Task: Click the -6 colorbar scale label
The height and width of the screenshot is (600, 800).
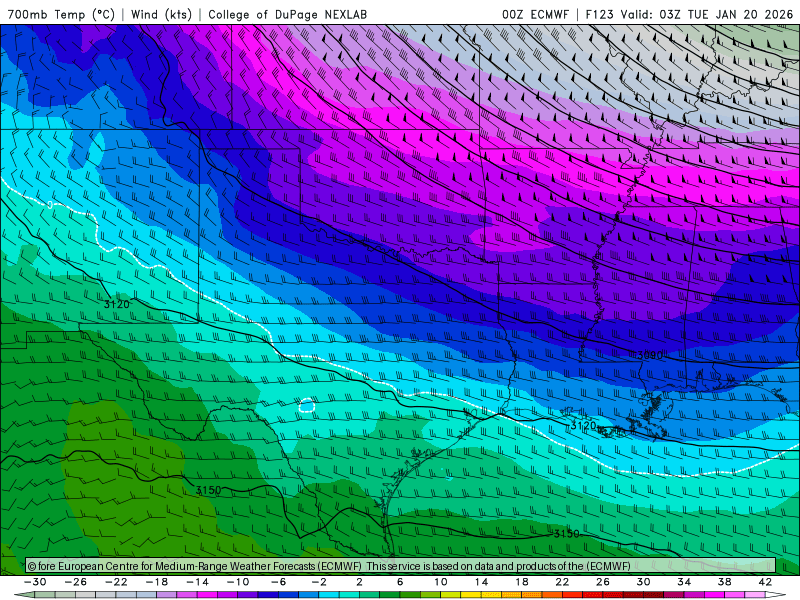Action: click(x=279, y=582)
